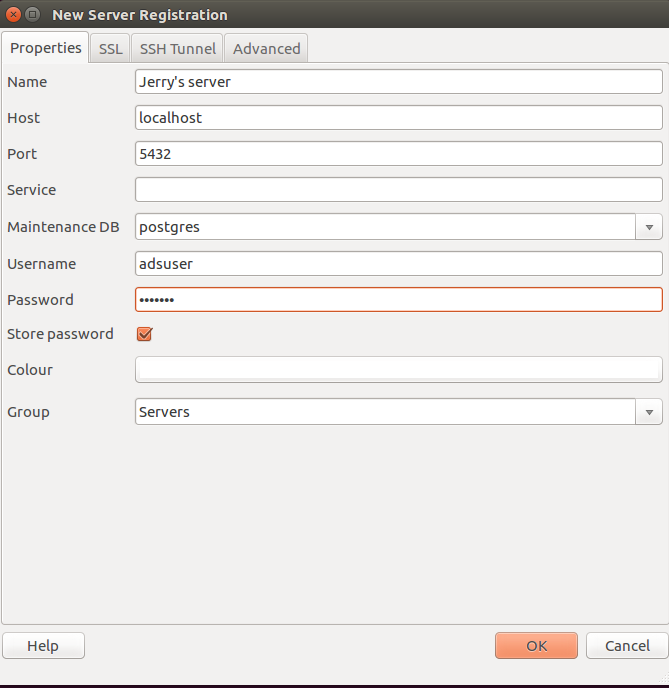Focus the Password field
This screenshot has width=669, height=688.
(x=399, y=300)
